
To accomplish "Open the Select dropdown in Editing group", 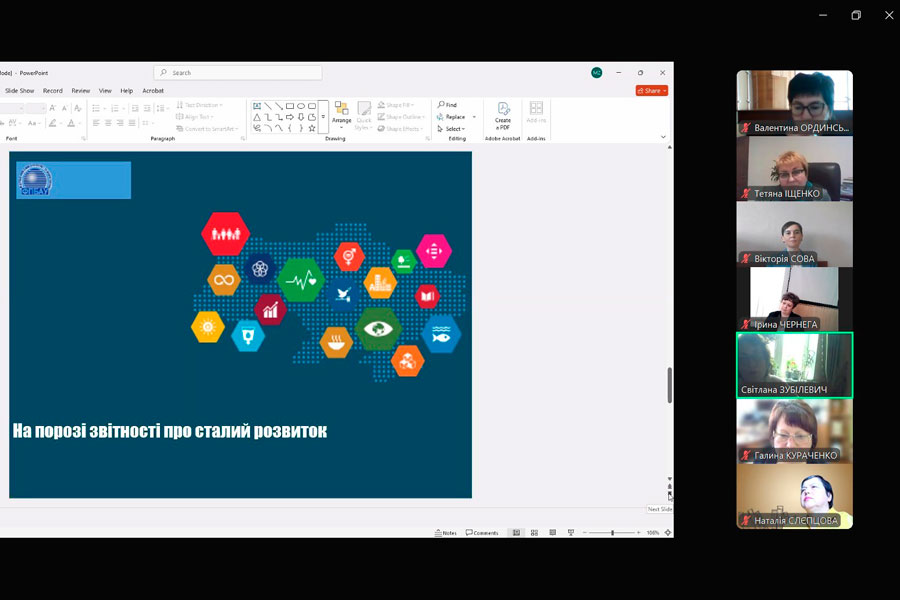I will click(x=451, y=129).
